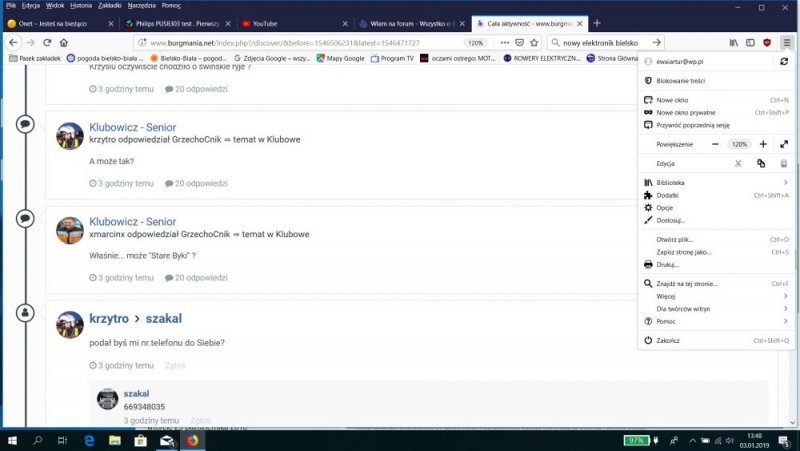Toggle the sidebar view button in the toolbar
This screenshot has height=451, width=800.
[749, 43]
